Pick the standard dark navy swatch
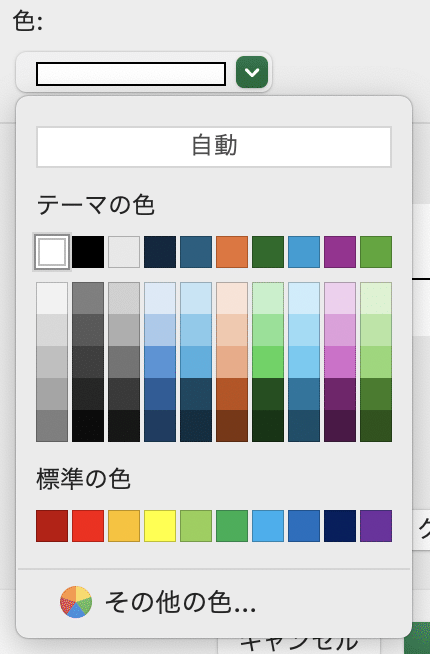Image resolution: width=430 pixels, height=654 pixels. pos(340,526)
